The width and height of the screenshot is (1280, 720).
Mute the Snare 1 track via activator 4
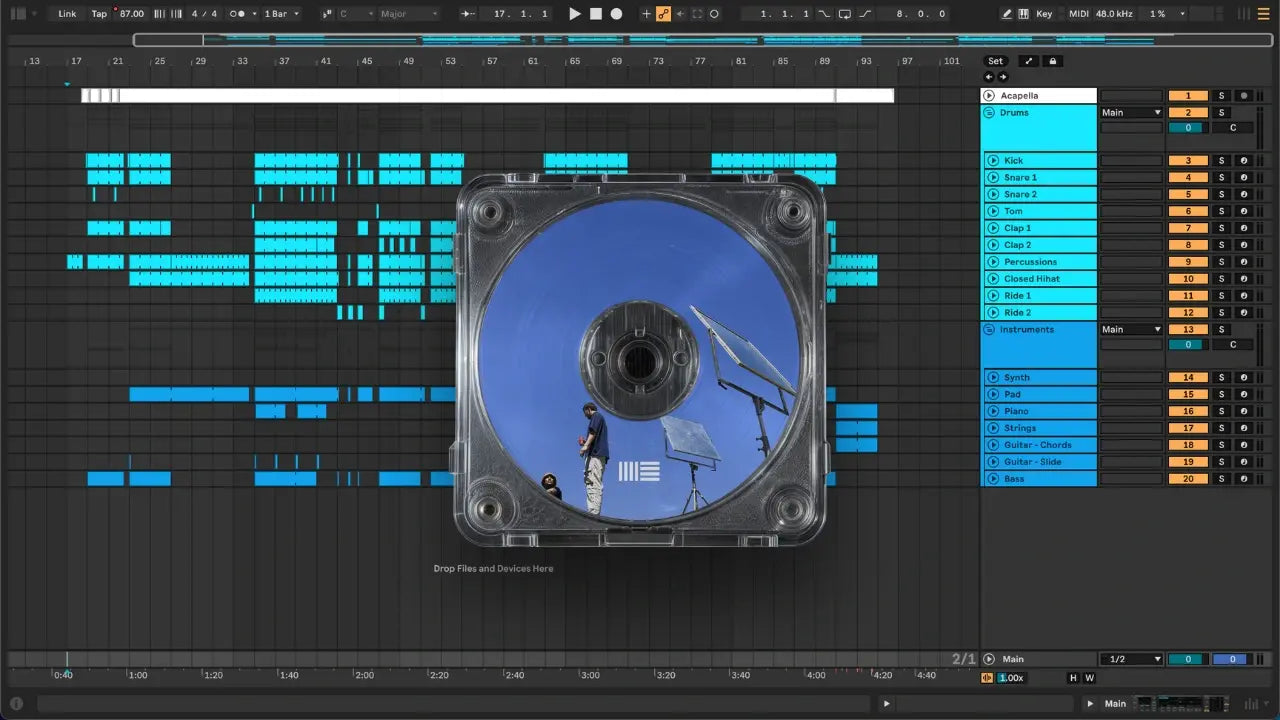click(x=1188, y=178)
